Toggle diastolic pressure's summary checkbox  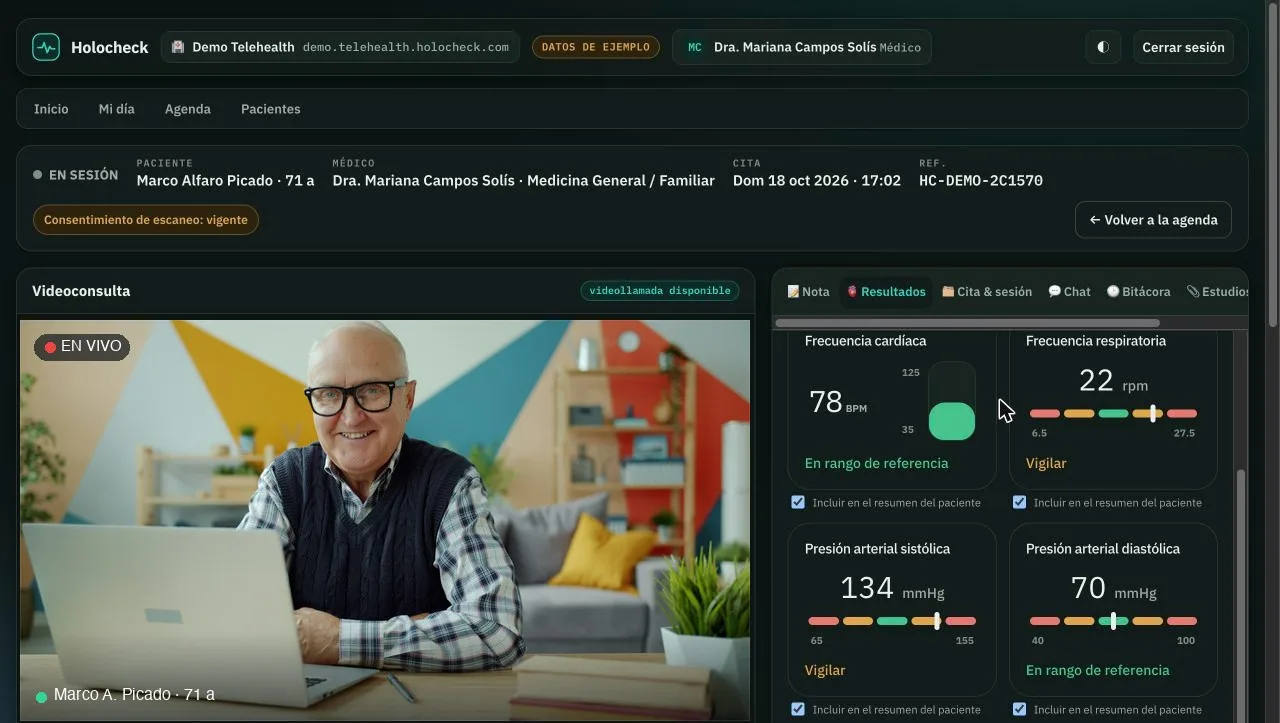point(1019,709)
